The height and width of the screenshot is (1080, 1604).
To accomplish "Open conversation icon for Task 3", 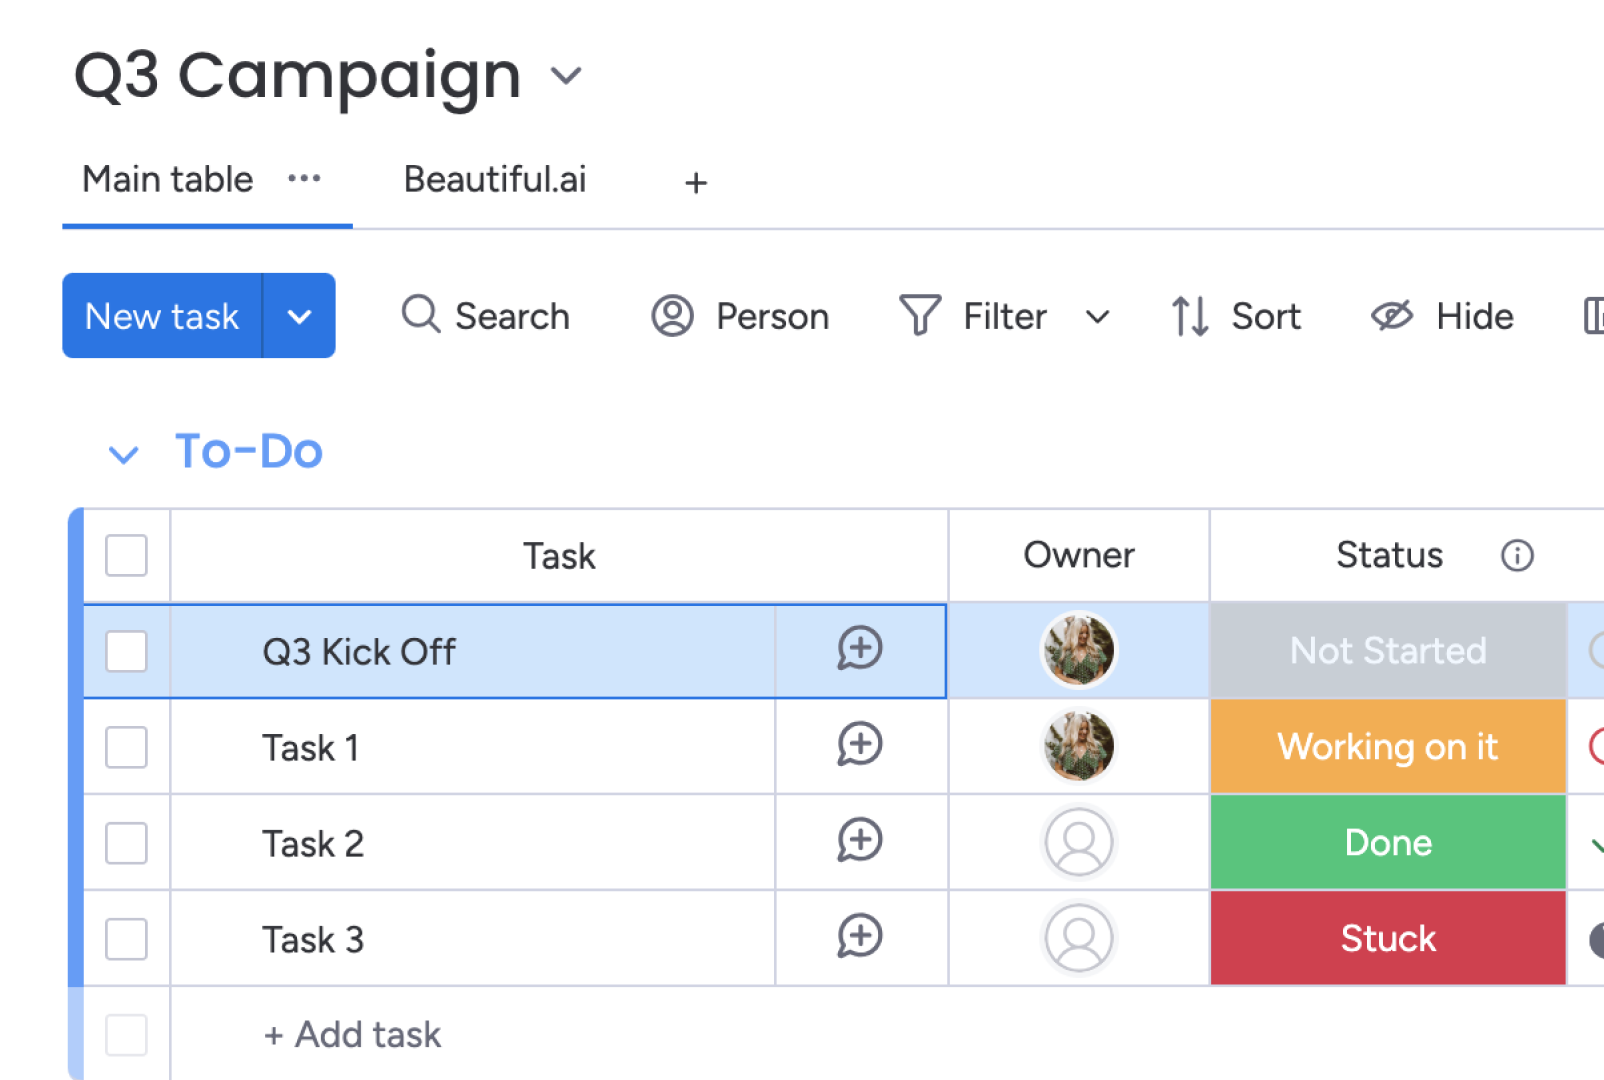I will [x=860, y=937].
